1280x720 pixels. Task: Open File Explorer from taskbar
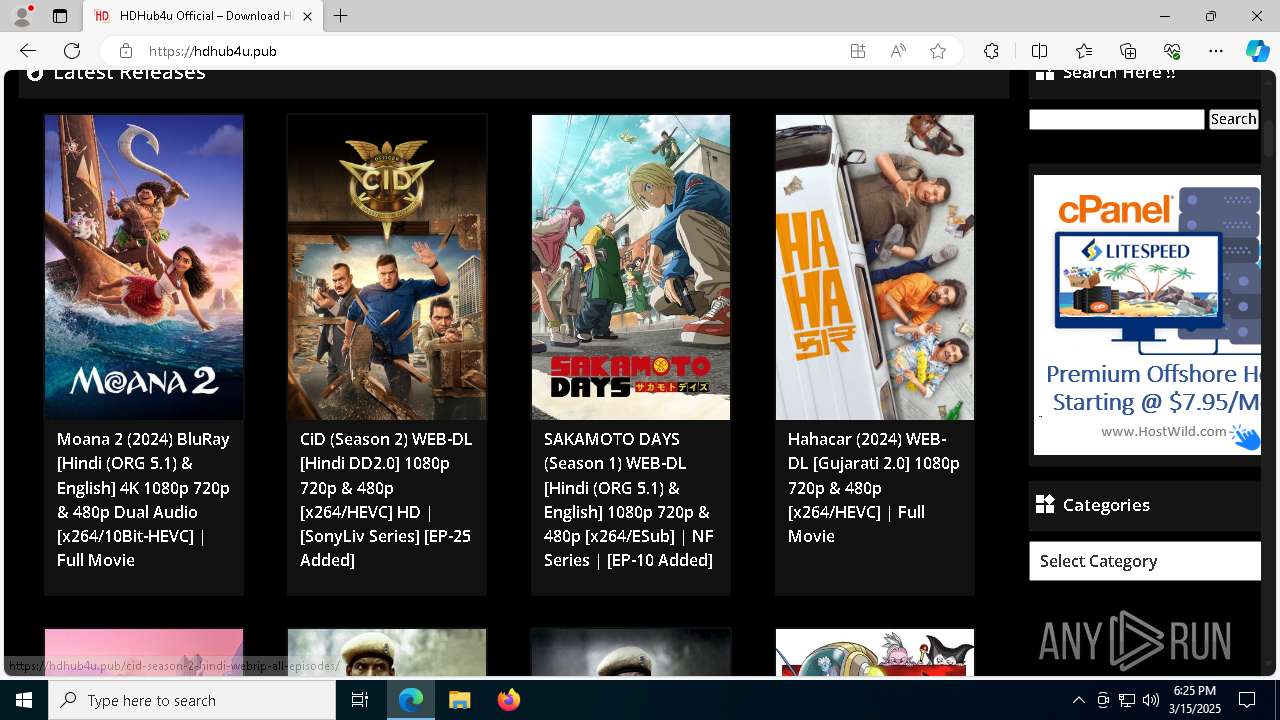pos(459,700)
